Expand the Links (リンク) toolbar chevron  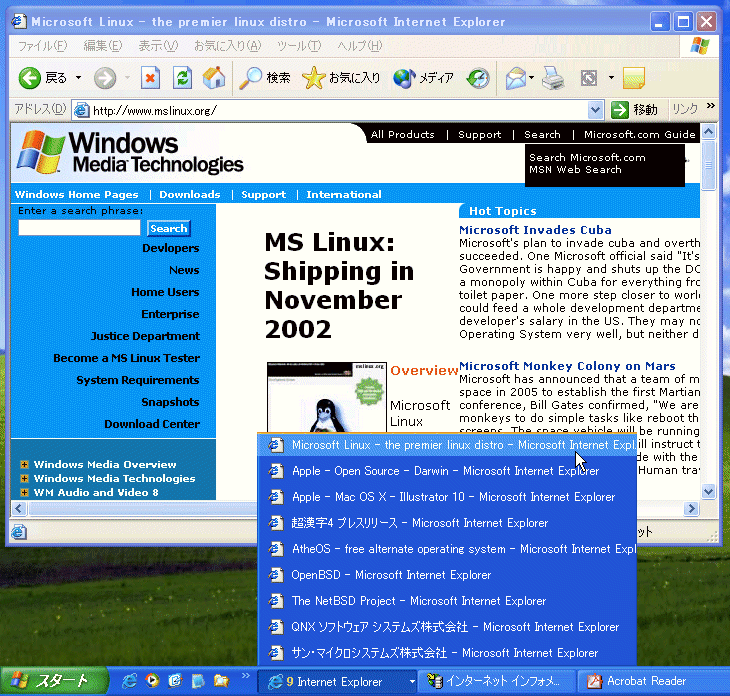[711, 106]
